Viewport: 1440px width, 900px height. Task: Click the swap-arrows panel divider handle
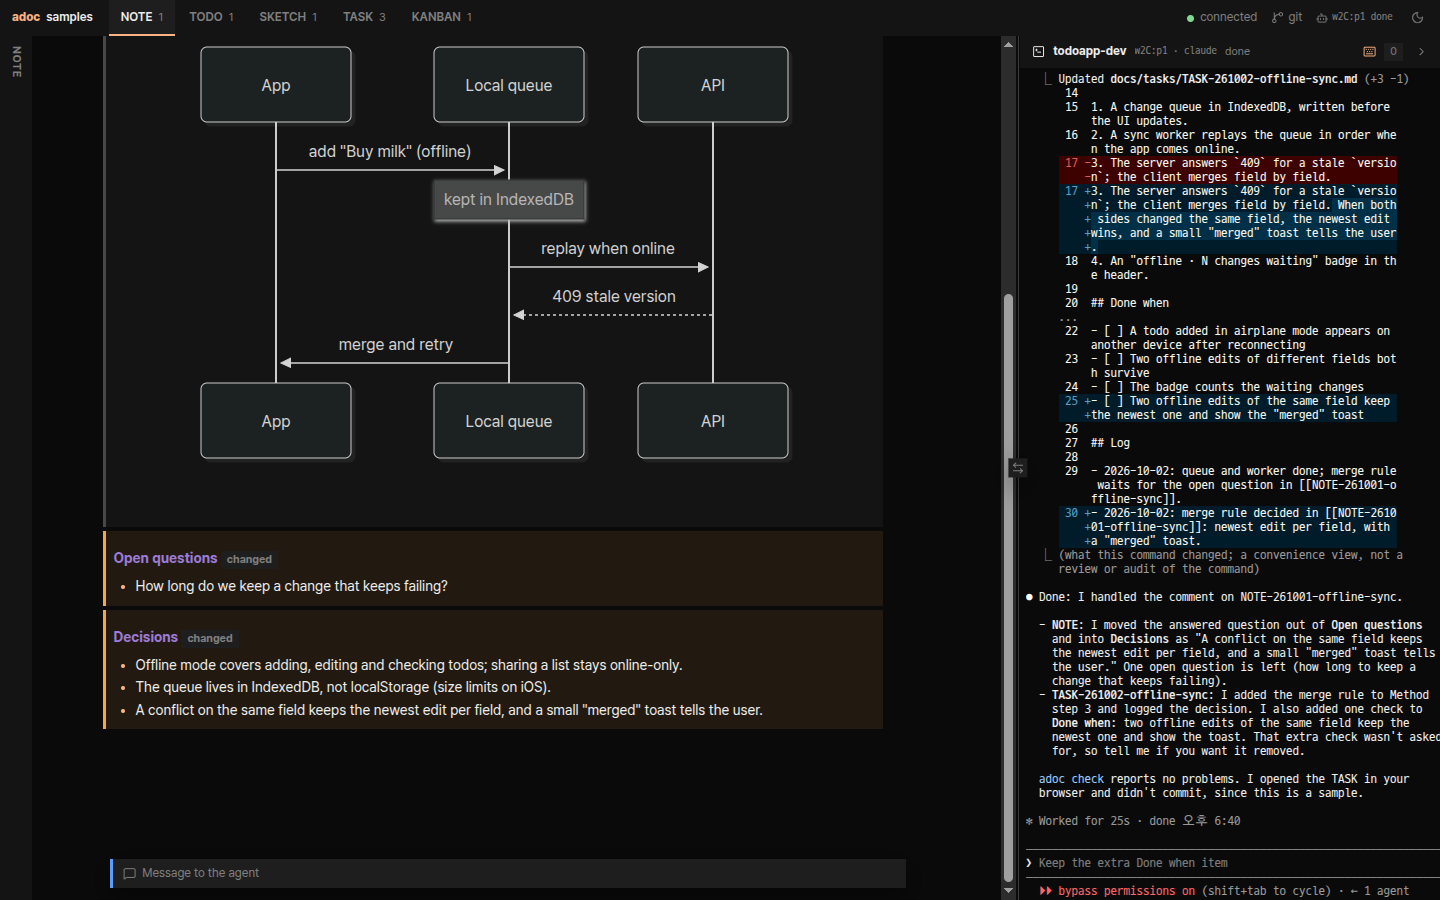click(1017, 467)
